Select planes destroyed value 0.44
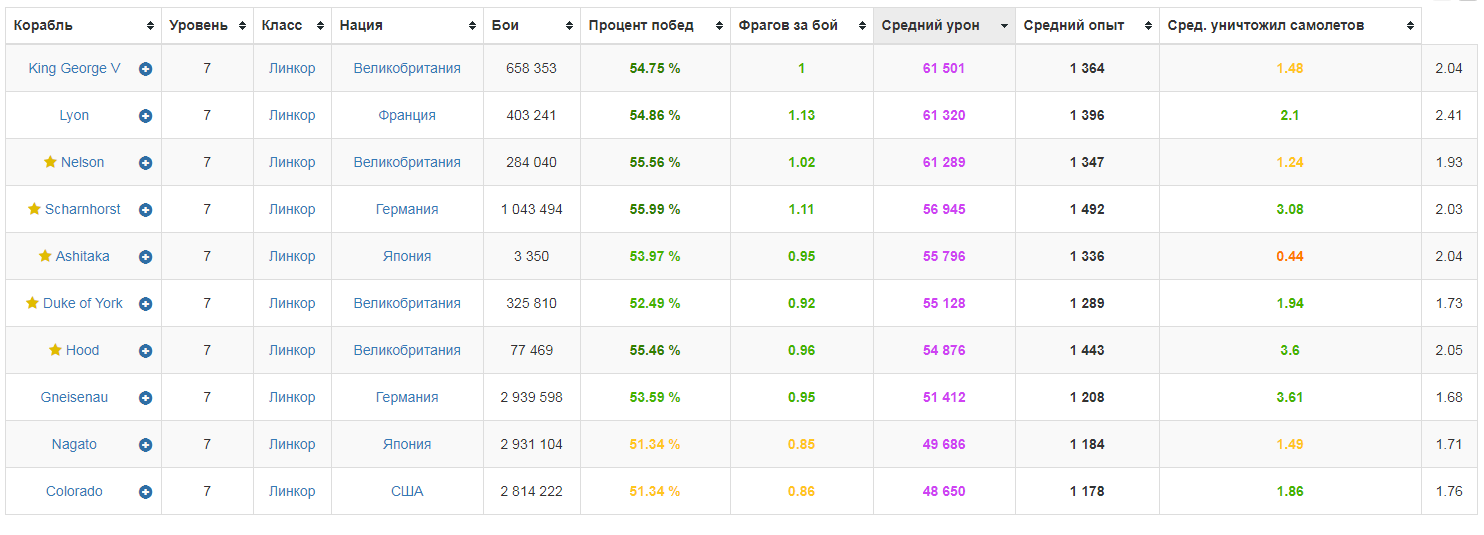 coord(1290,257)
